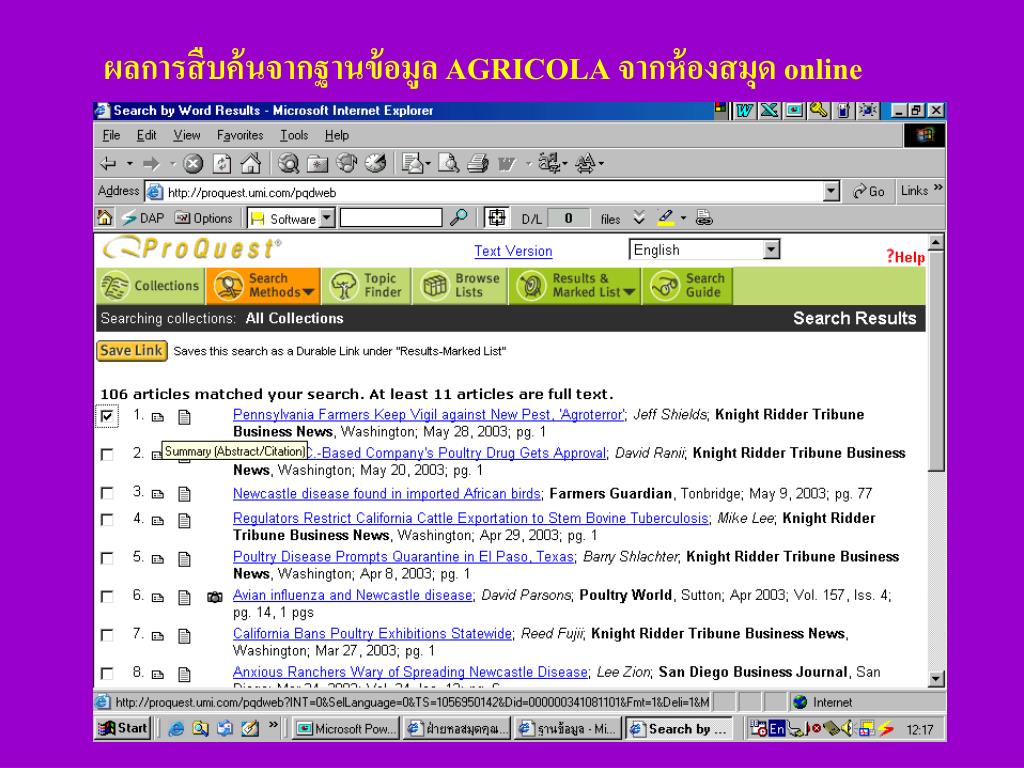Click the Stop loading icon
This screenshot has width=1024, height=768.
pos(193,163)
